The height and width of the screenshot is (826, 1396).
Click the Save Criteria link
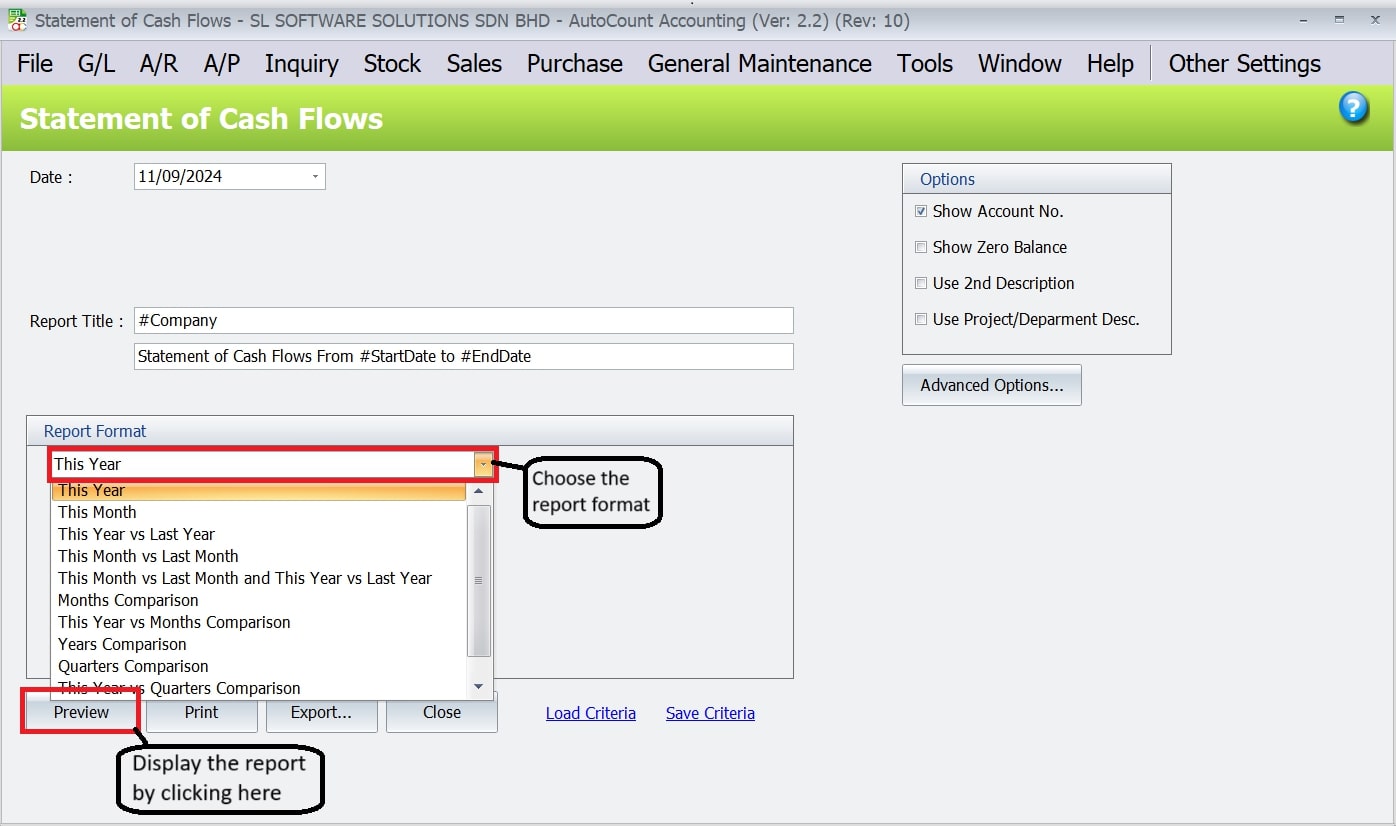coord(710,712)
